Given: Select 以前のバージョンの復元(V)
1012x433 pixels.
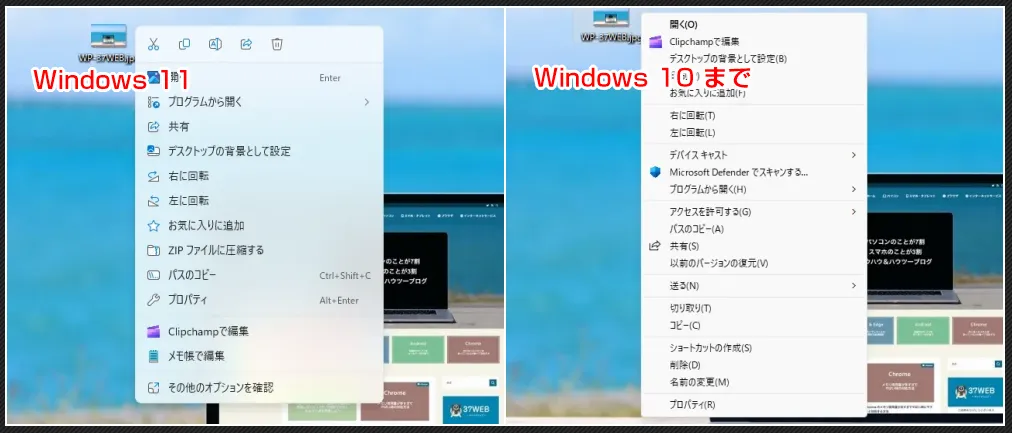Looking at the screenshot, I should (718, 263).
